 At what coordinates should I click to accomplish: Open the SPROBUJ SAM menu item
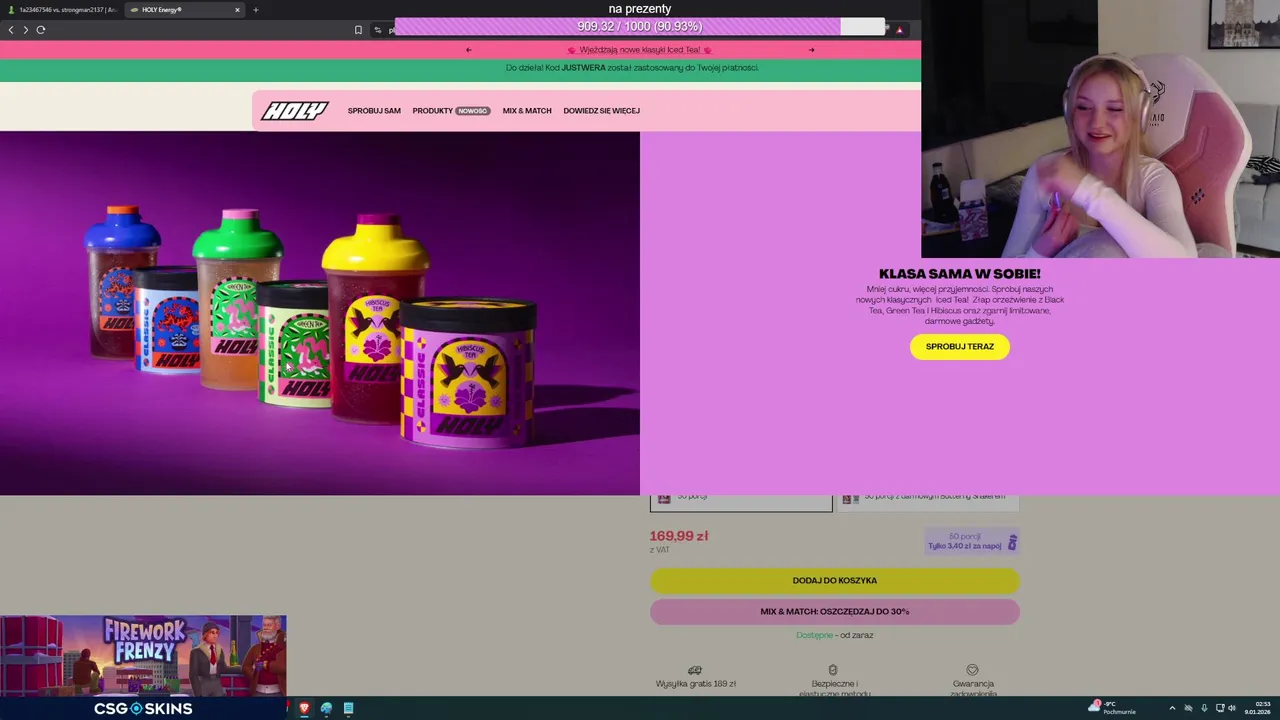click(x=374, y=111)
